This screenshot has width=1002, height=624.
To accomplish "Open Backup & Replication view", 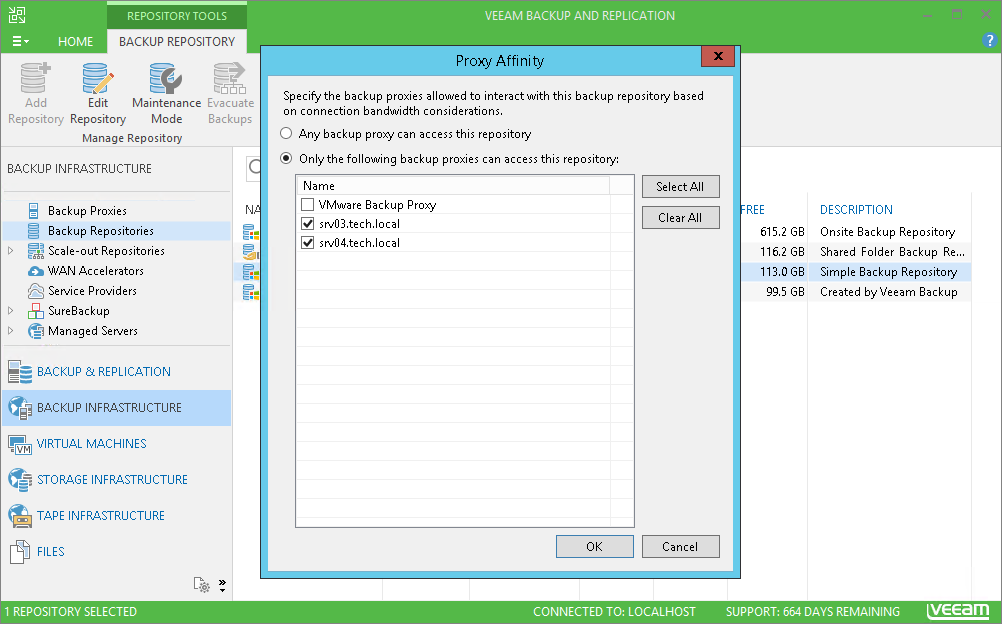I will (x=104, y=372).
